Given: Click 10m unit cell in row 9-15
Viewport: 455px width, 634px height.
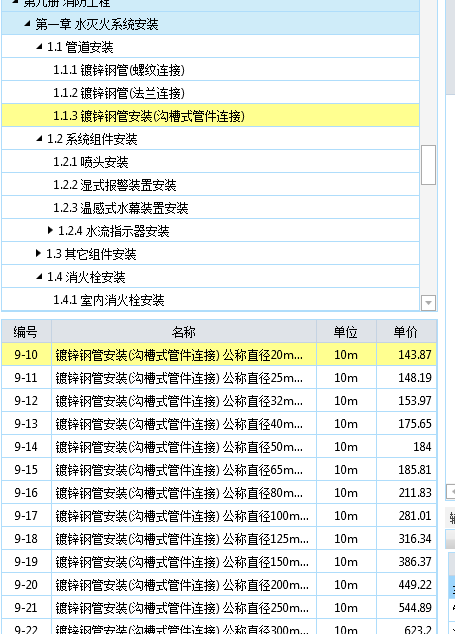Looking at the screenshot, I should tap(346, 470).
